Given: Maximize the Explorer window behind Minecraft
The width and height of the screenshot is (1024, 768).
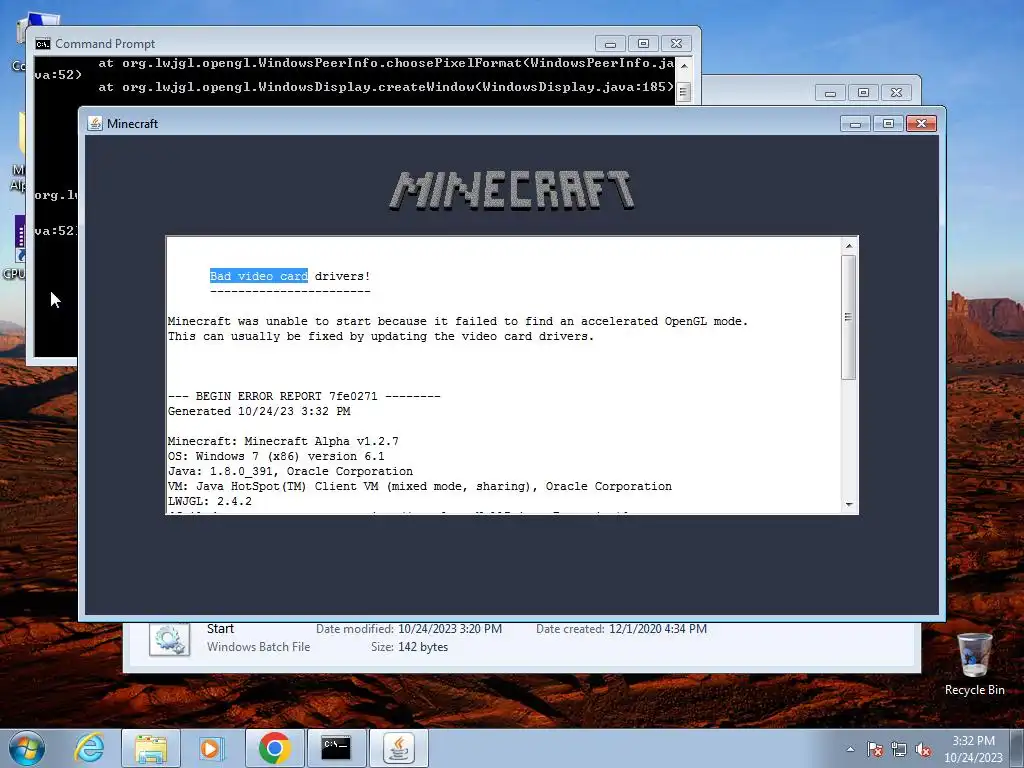Looking at the screenshot, I should pos(863,93).
